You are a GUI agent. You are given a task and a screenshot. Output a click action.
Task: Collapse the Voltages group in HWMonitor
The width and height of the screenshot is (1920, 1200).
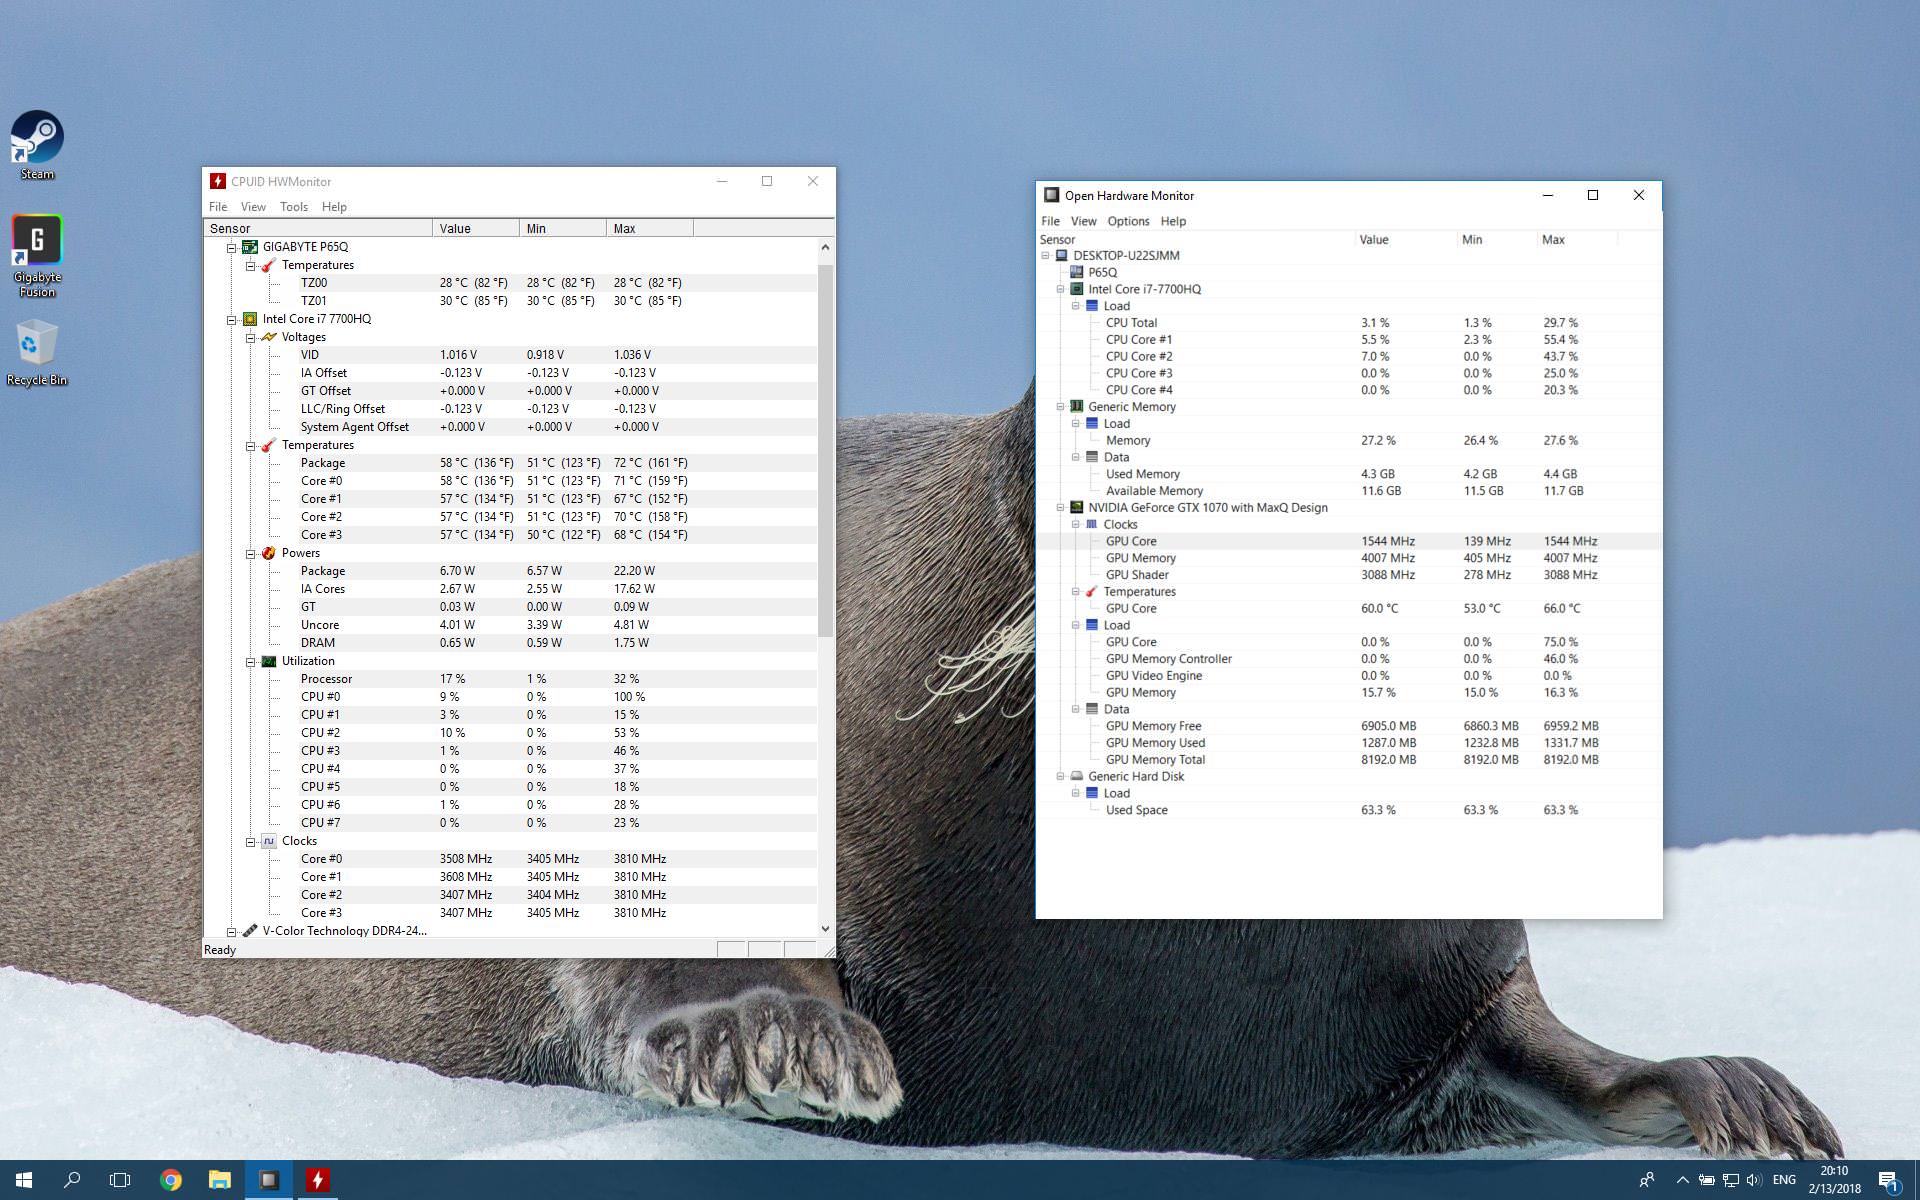pos(251,338)
